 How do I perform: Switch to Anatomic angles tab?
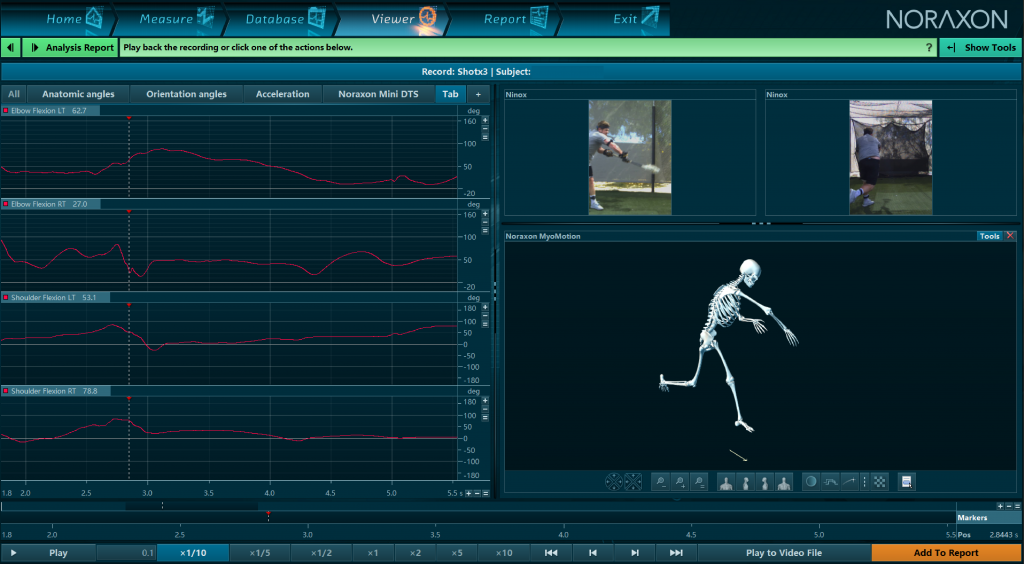(x=78, y=94)
